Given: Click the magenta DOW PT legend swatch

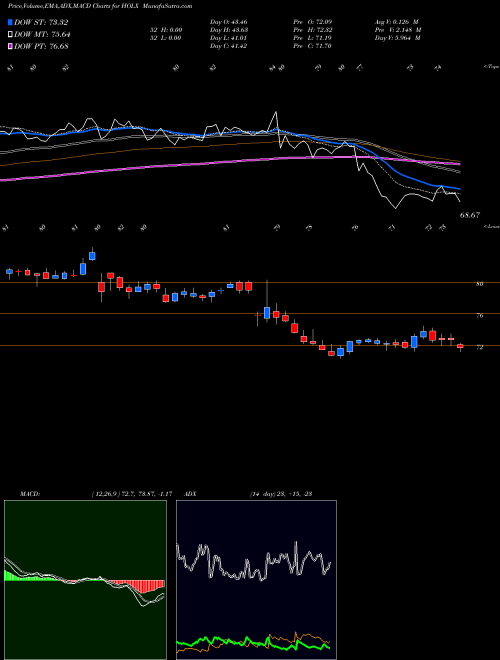Looking at the screenshot, I should coord(11,46).
